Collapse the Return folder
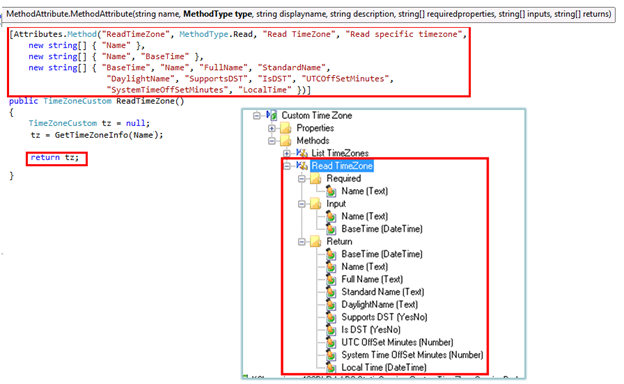 (302, 242)
